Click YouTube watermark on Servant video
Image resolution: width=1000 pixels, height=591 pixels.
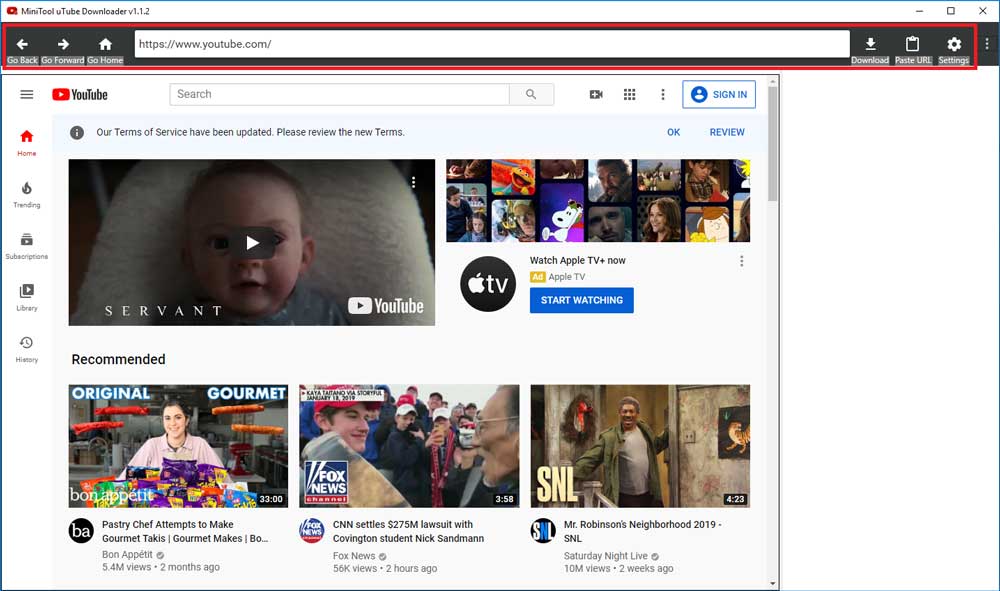(386, 306)
